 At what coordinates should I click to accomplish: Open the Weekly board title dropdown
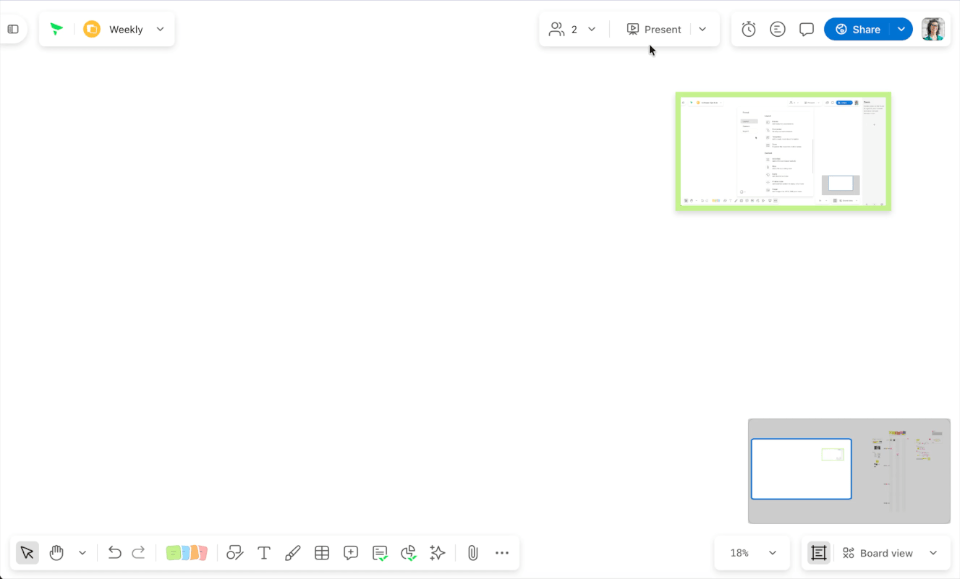click(160, 29)
